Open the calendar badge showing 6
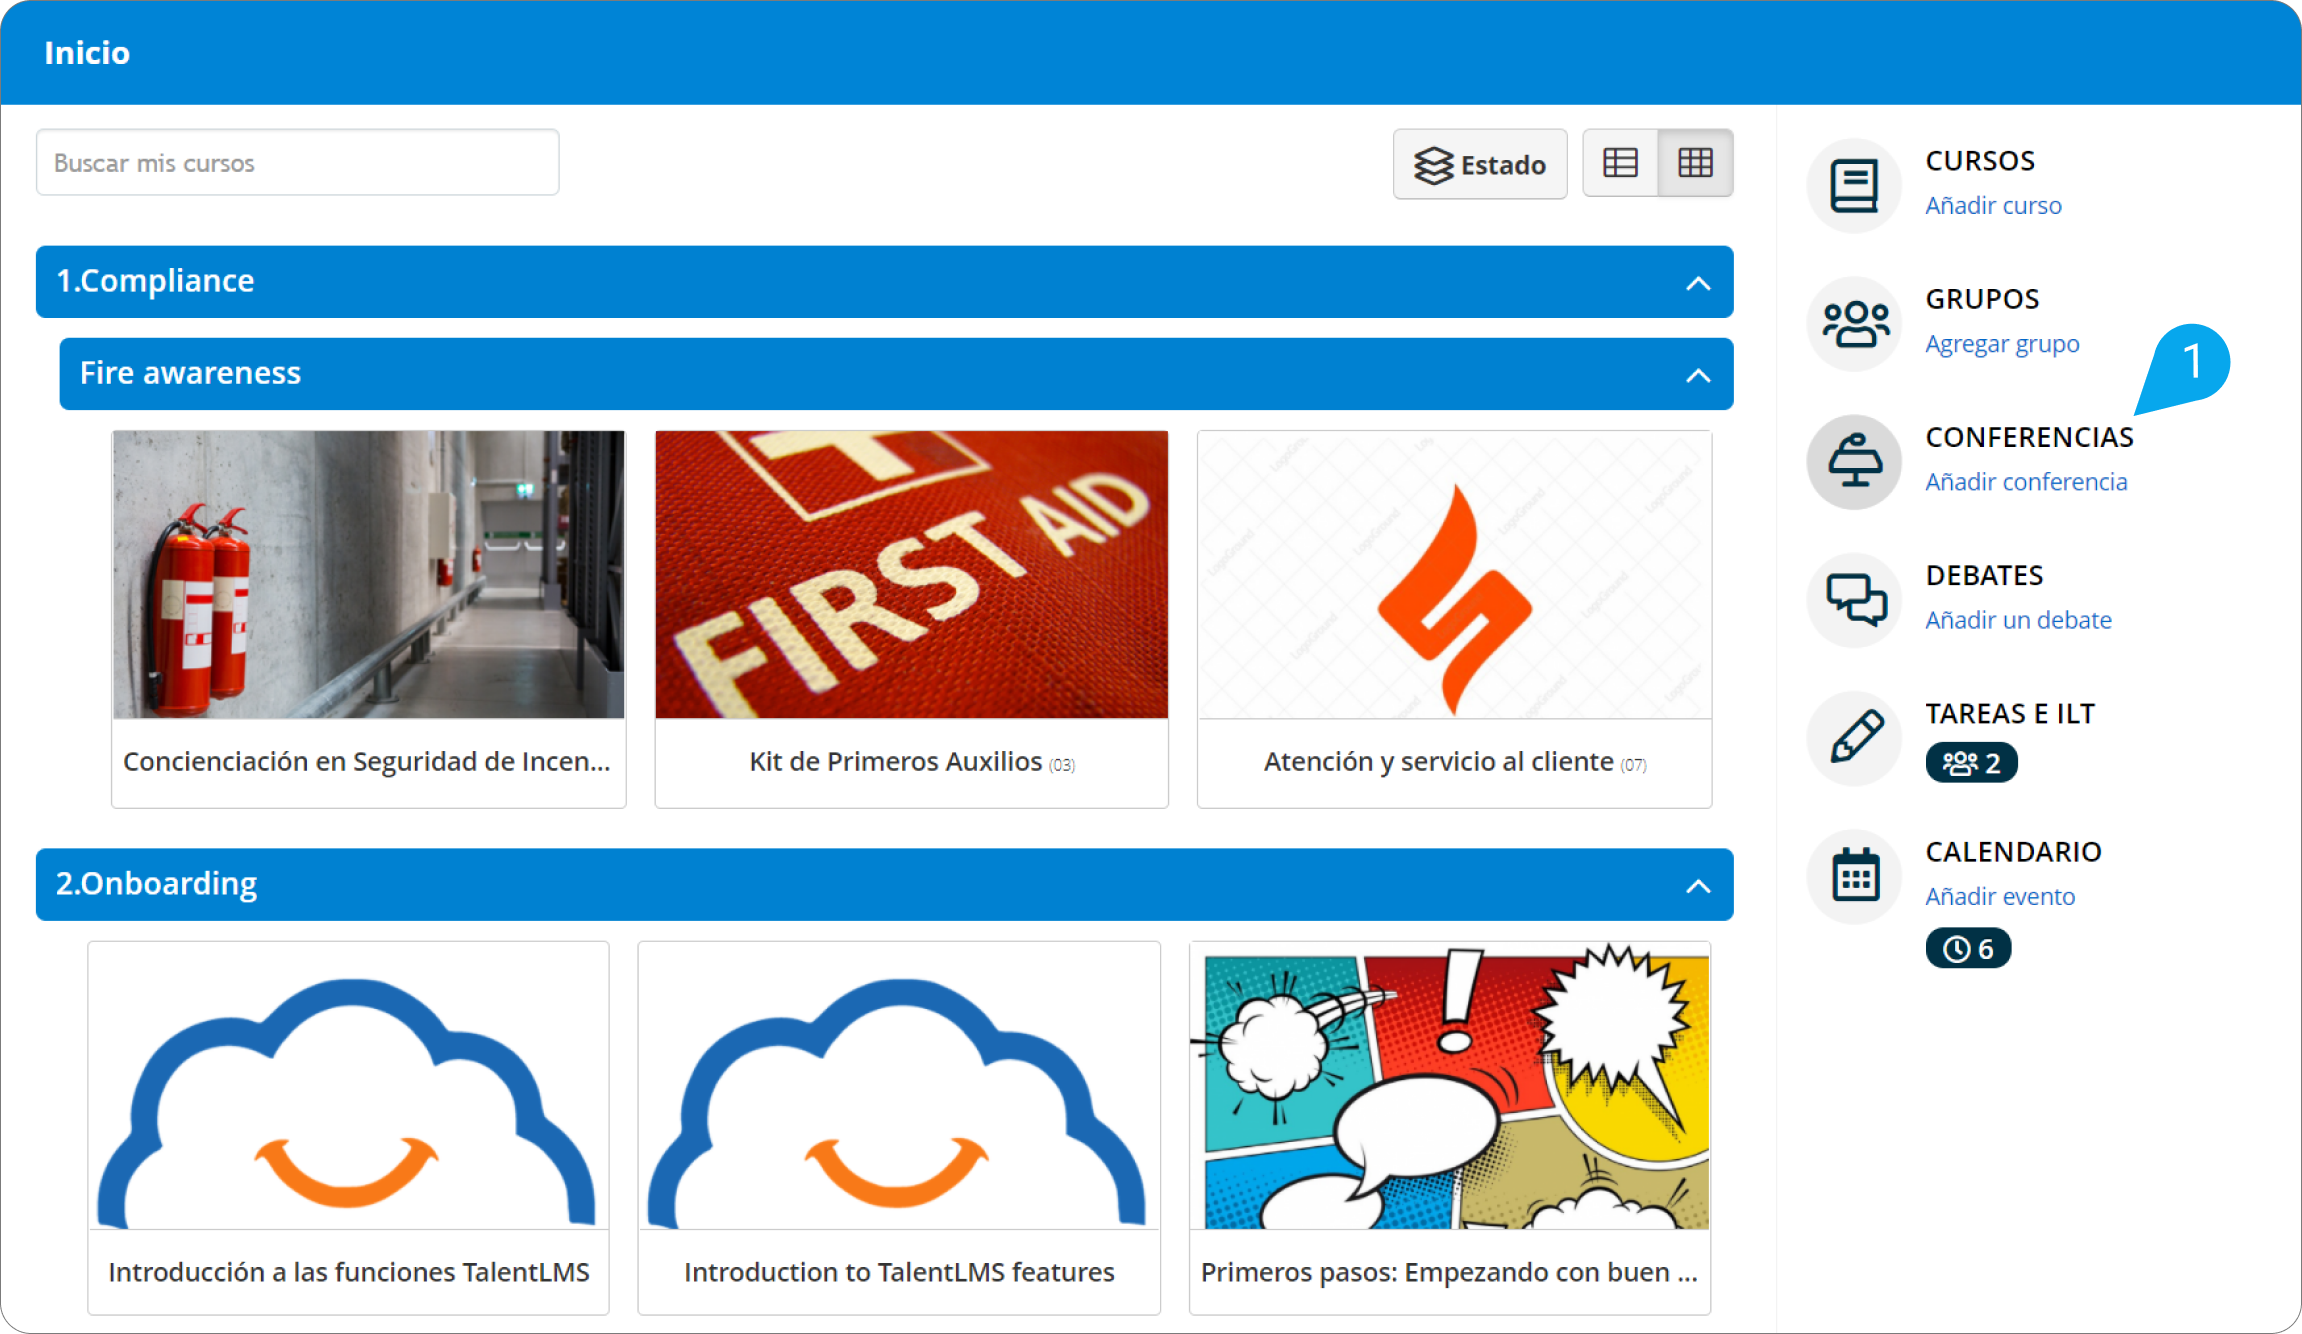The width and height of the screenshot is (2302, 1334). pyautogui.click(x=1968, y=949)
